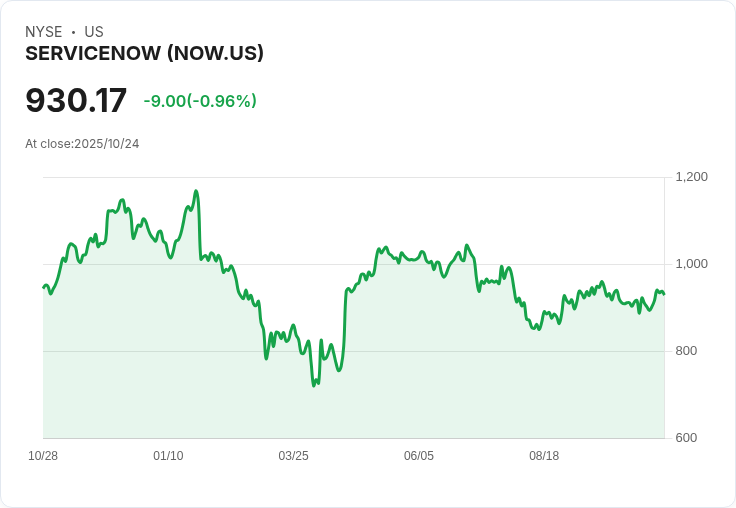Click the 600 y-axis label
Screen dimensions: 736x508
pos(687,438)
